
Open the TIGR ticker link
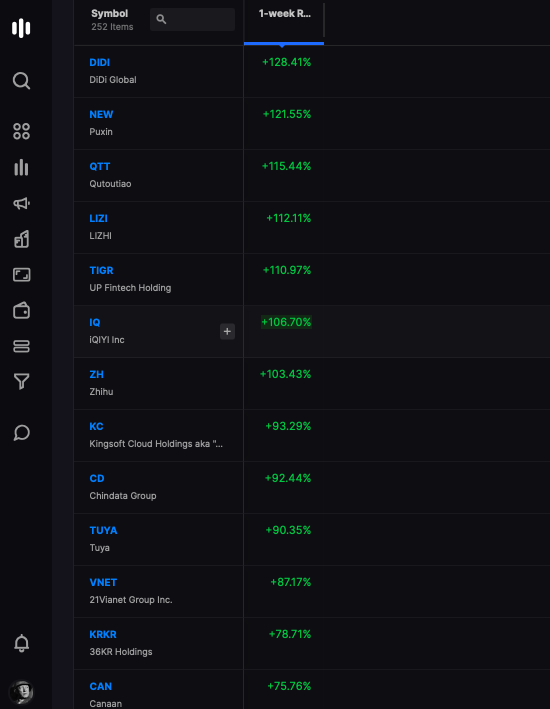coord(101,270)
